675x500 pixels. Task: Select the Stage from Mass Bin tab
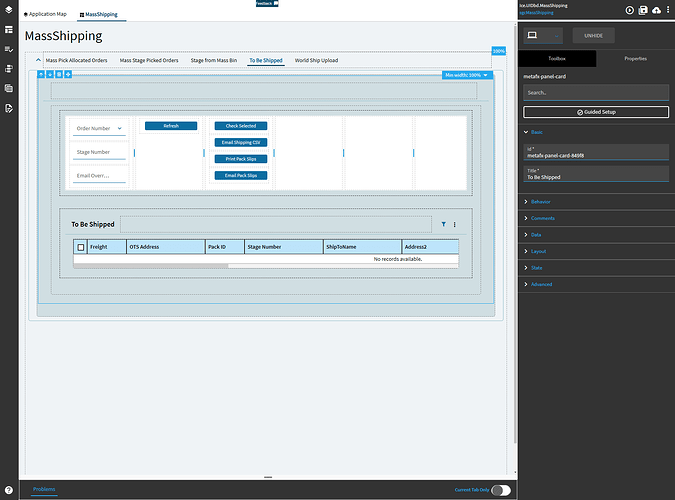(214, 60)
